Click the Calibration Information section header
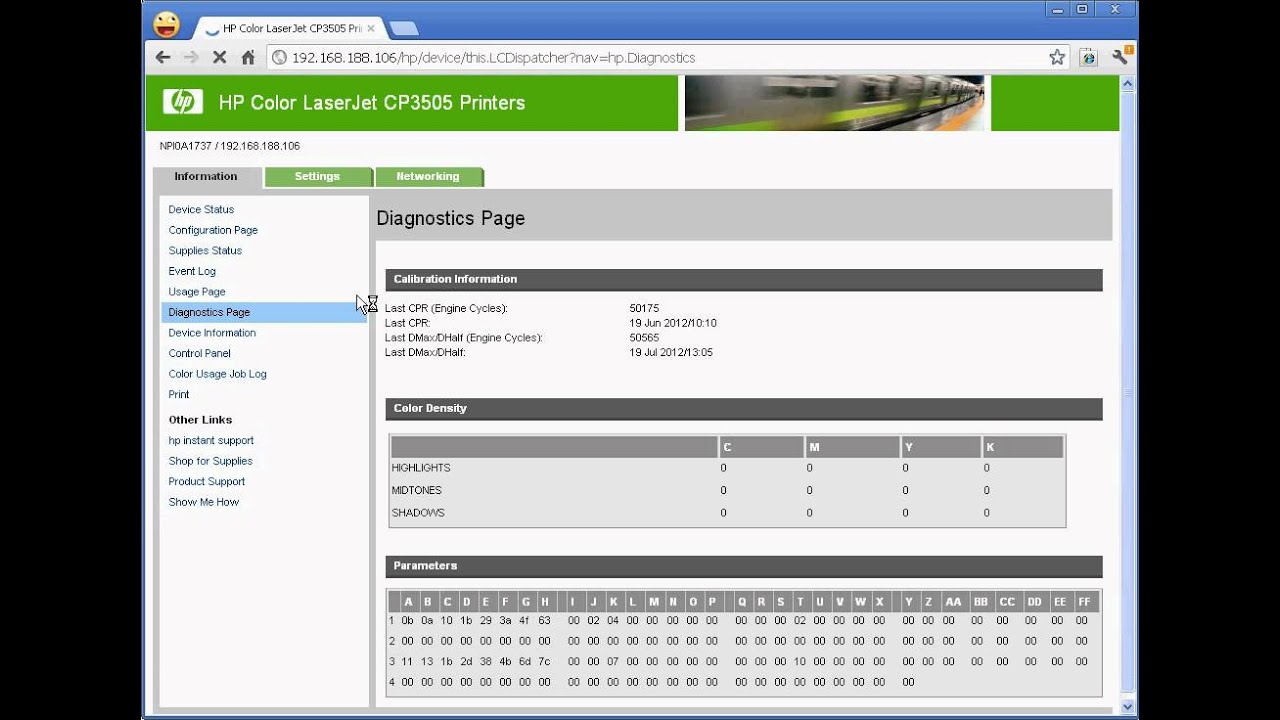This screenshot has height=720, width=1280. pyautogui.click(x=744, y=279)
